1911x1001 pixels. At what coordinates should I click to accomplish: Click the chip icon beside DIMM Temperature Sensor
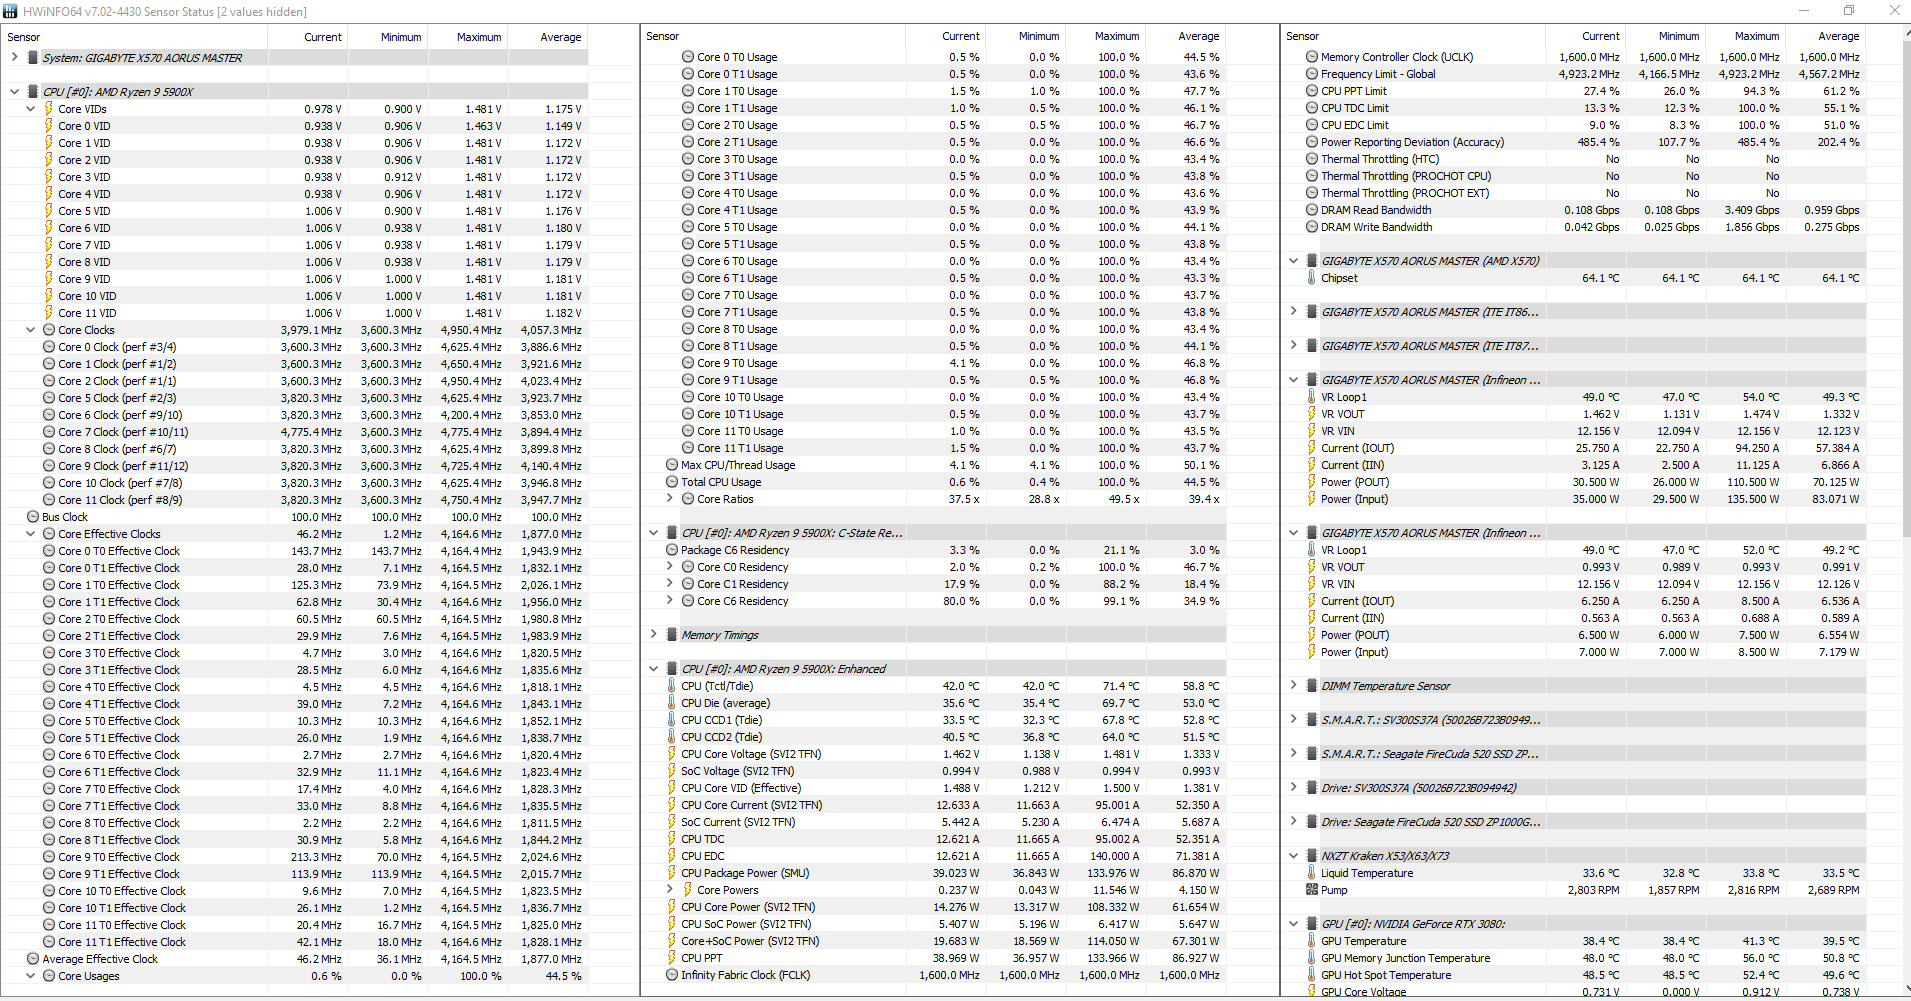tap(1312, 686)
